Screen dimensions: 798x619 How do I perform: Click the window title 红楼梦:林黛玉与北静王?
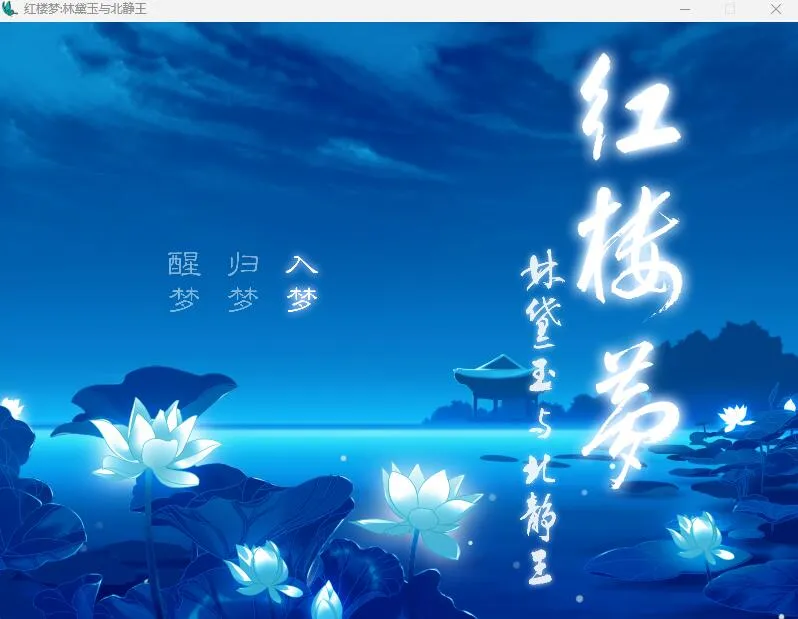(x=85, y=9)
